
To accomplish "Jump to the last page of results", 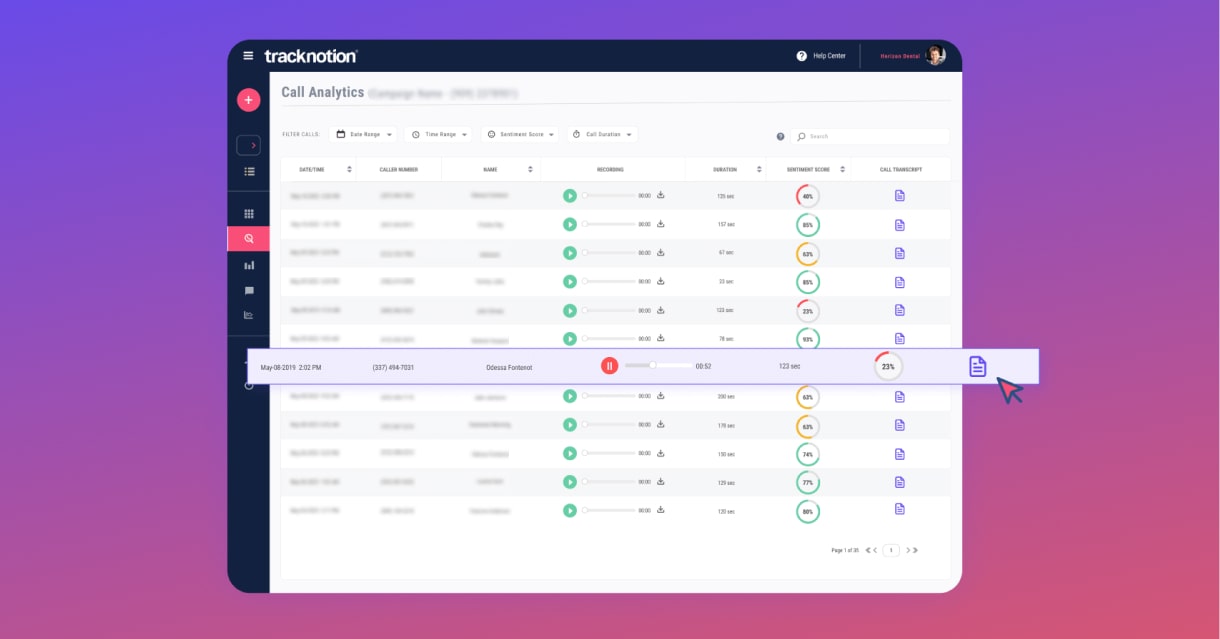I will coord(914,550).
